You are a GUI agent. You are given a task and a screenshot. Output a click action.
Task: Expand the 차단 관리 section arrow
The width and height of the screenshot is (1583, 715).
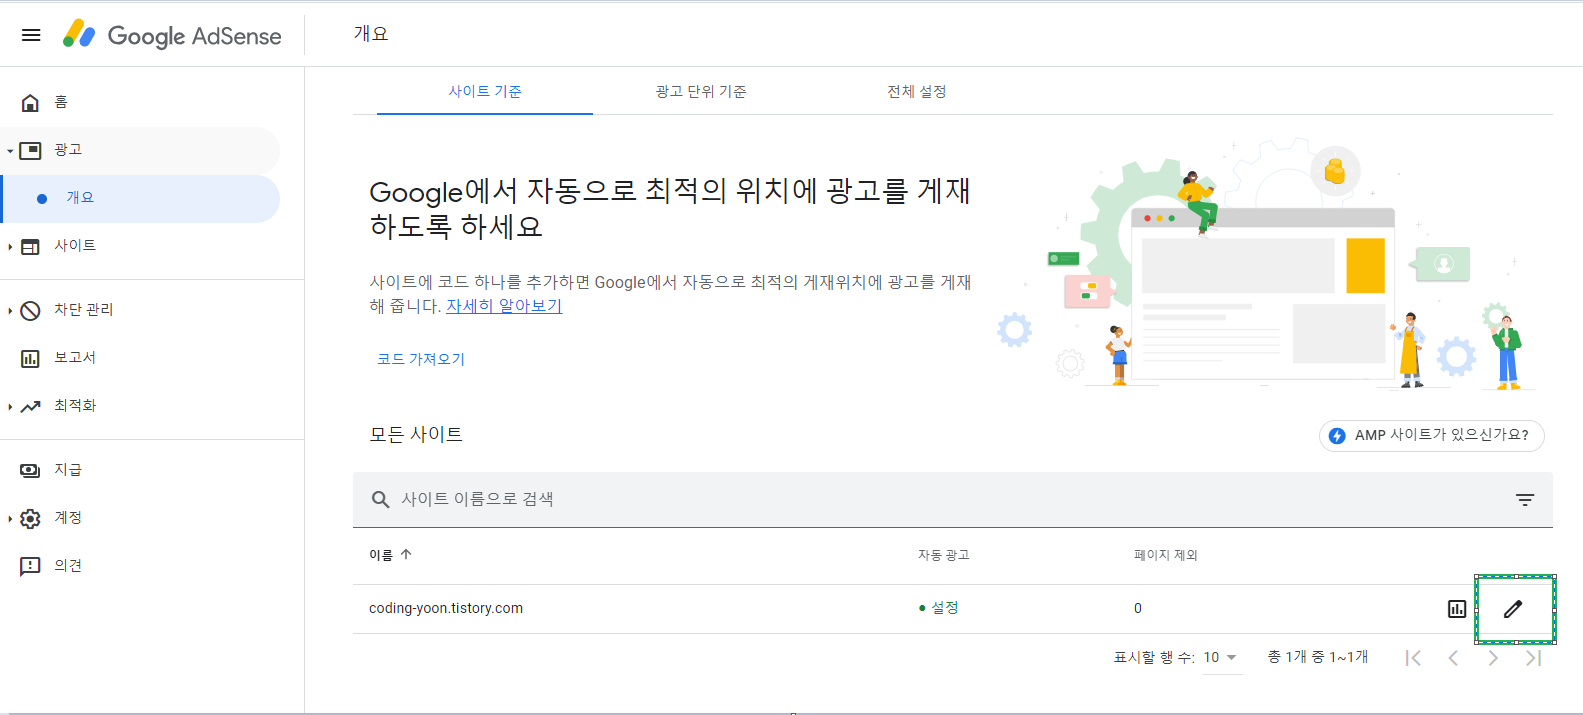coord(10,311)
